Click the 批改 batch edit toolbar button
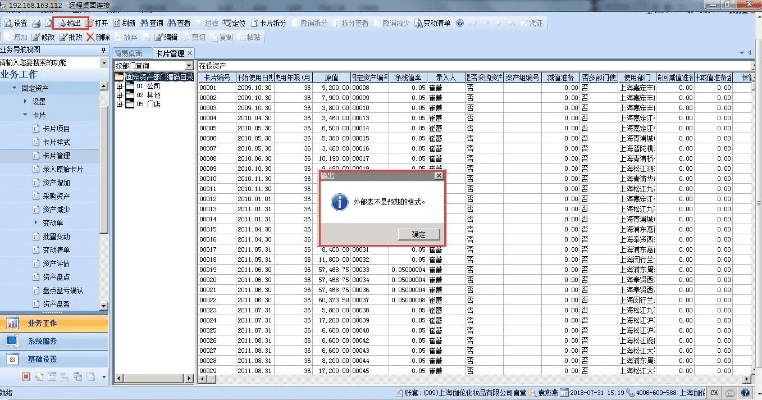Viewport: 762px width, 400px height. point(70,37)
